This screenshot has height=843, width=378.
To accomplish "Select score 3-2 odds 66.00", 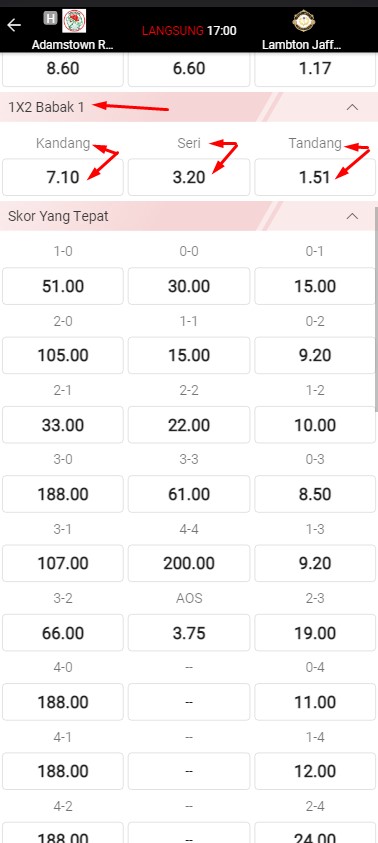I will tap(63, 633).
